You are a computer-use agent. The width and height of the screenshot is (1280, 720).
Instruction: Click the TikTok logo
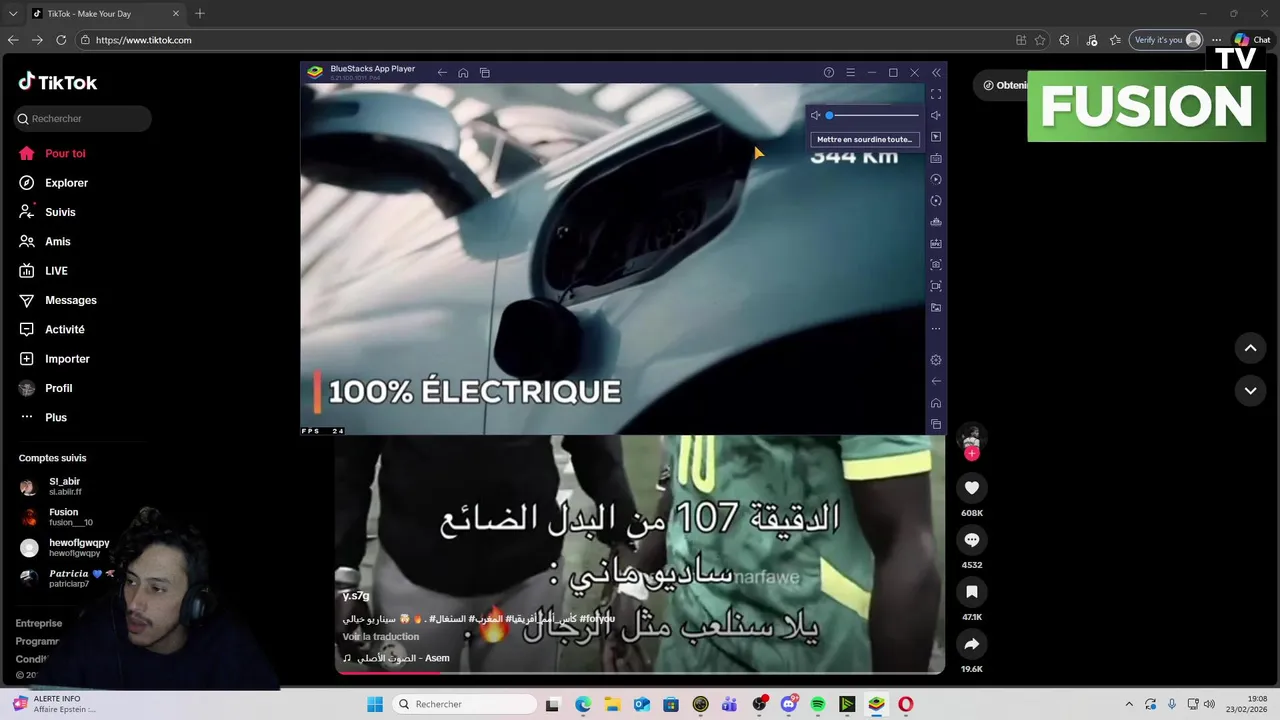point(58,82)
